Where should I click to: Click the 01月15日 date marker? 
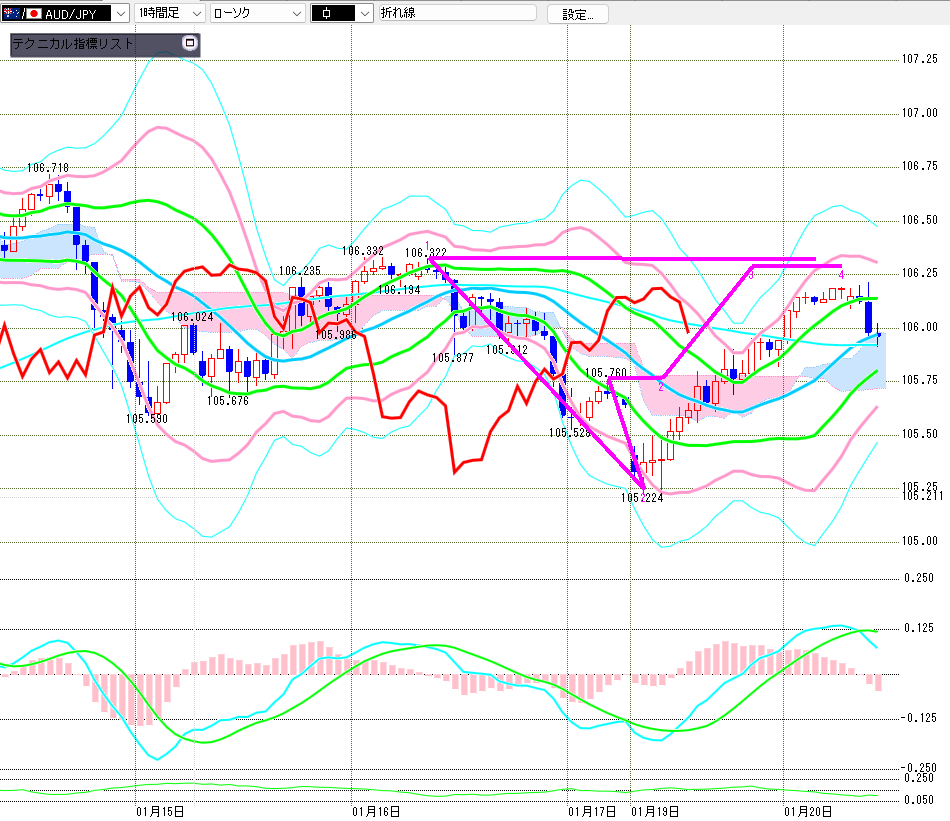pyautogui.click(x=160, y=810)
